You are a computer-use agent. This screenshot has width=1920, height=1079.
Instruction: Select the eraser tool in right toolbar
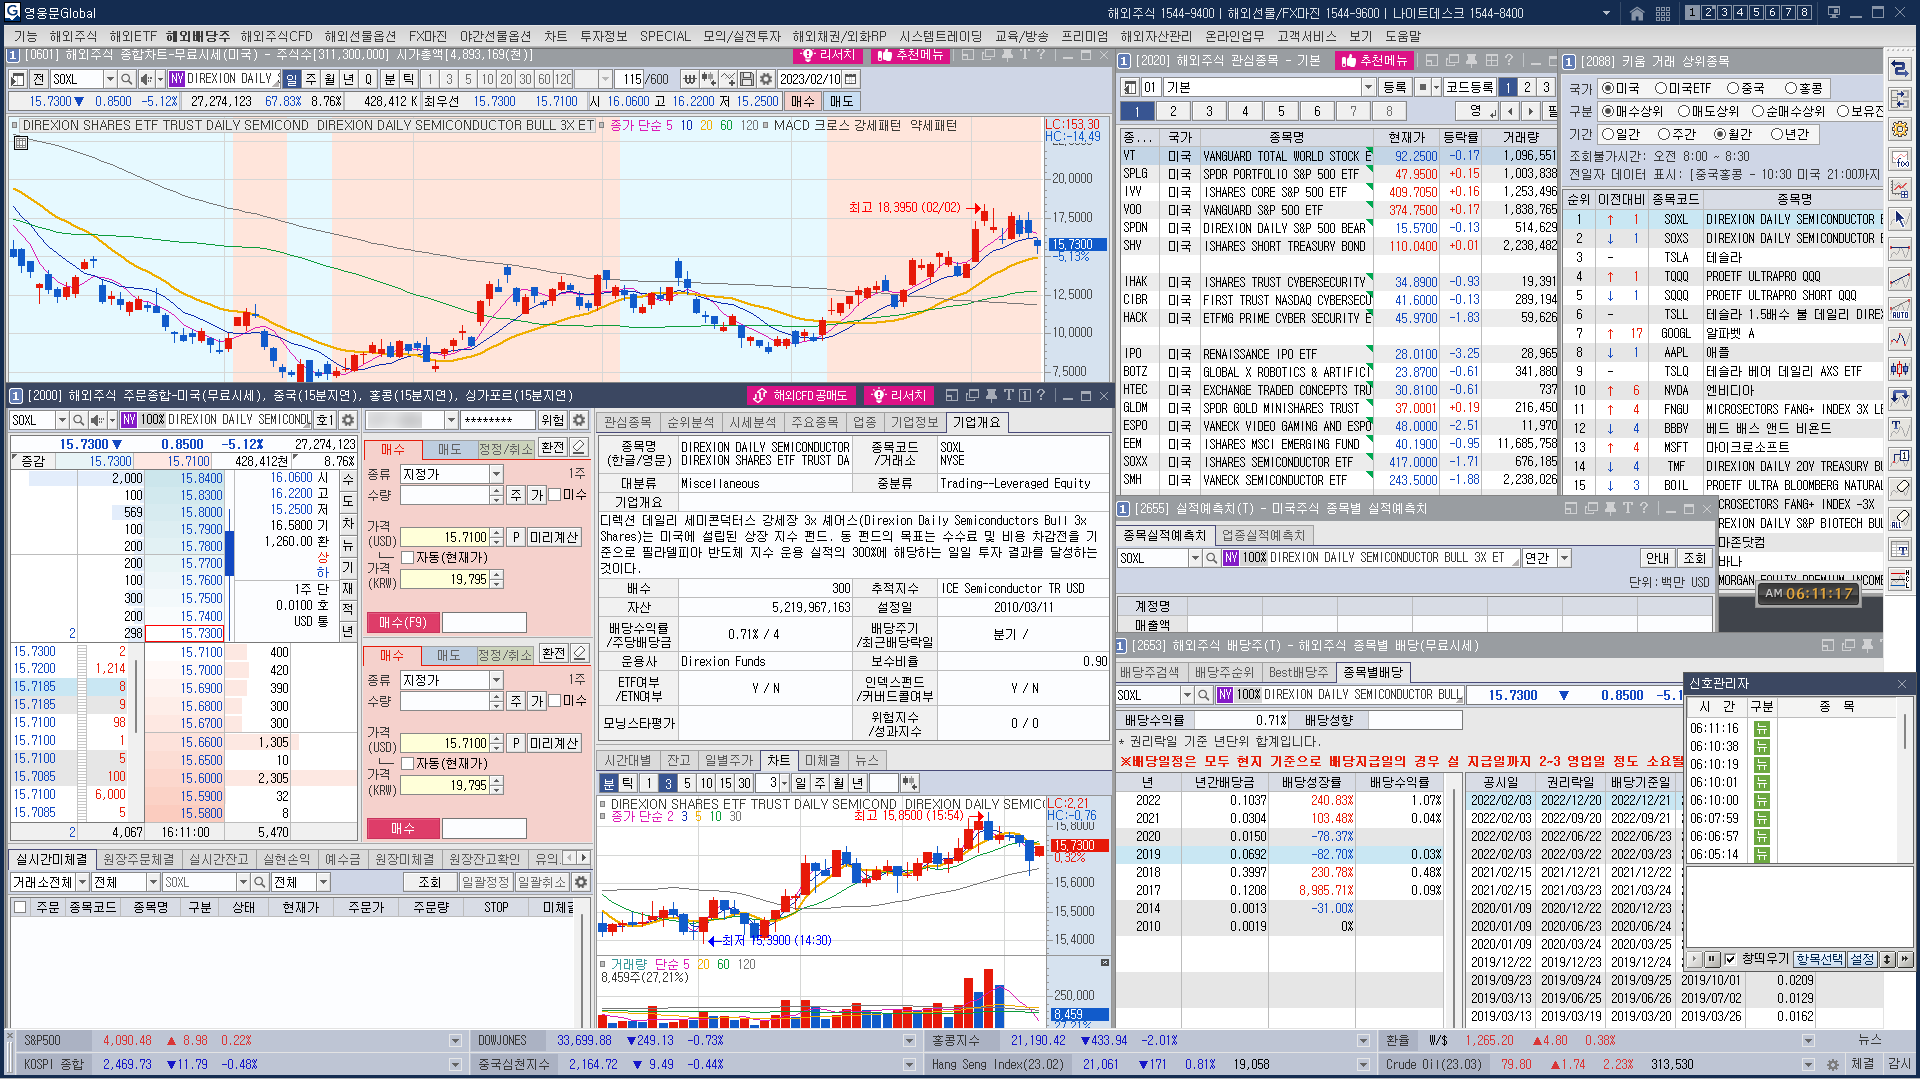pos(1900,489)
